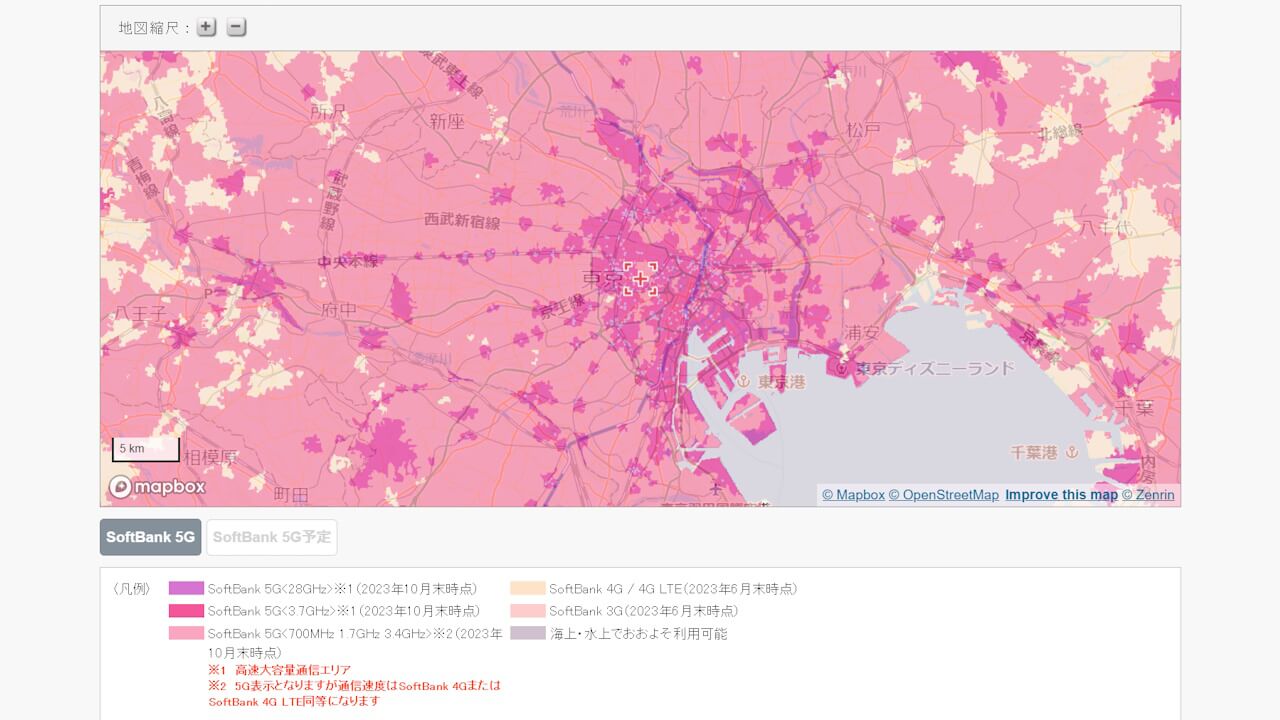Click the 東京港 port anchor icon
This screenshot has width=1280, height=720.
[744, 380]
